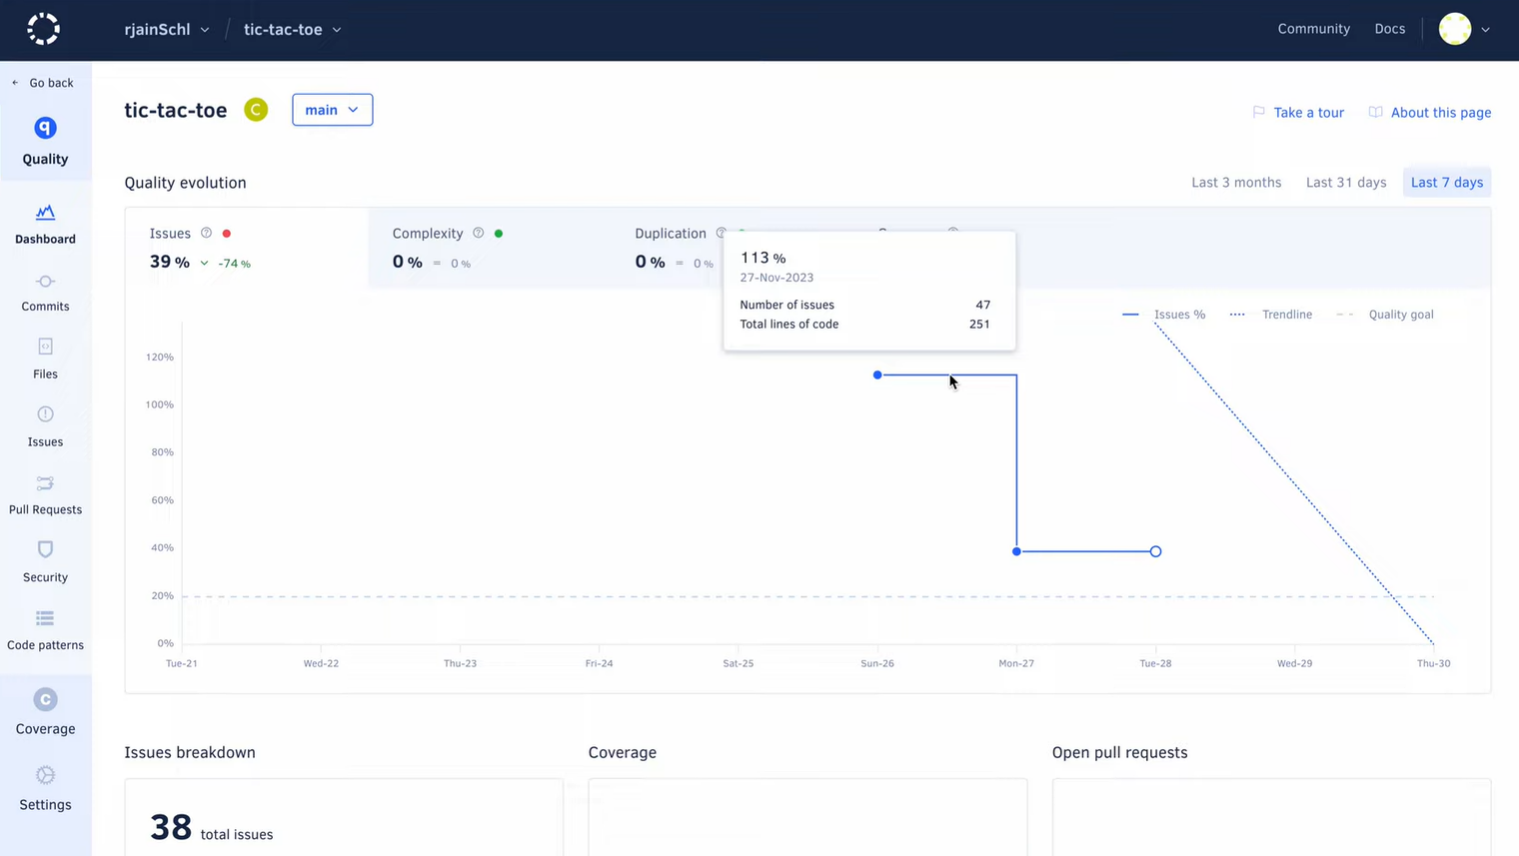Select the Security shield icon
This screenshot has height=856, width=1519.
pyautogui.click(x=45, y=562)
